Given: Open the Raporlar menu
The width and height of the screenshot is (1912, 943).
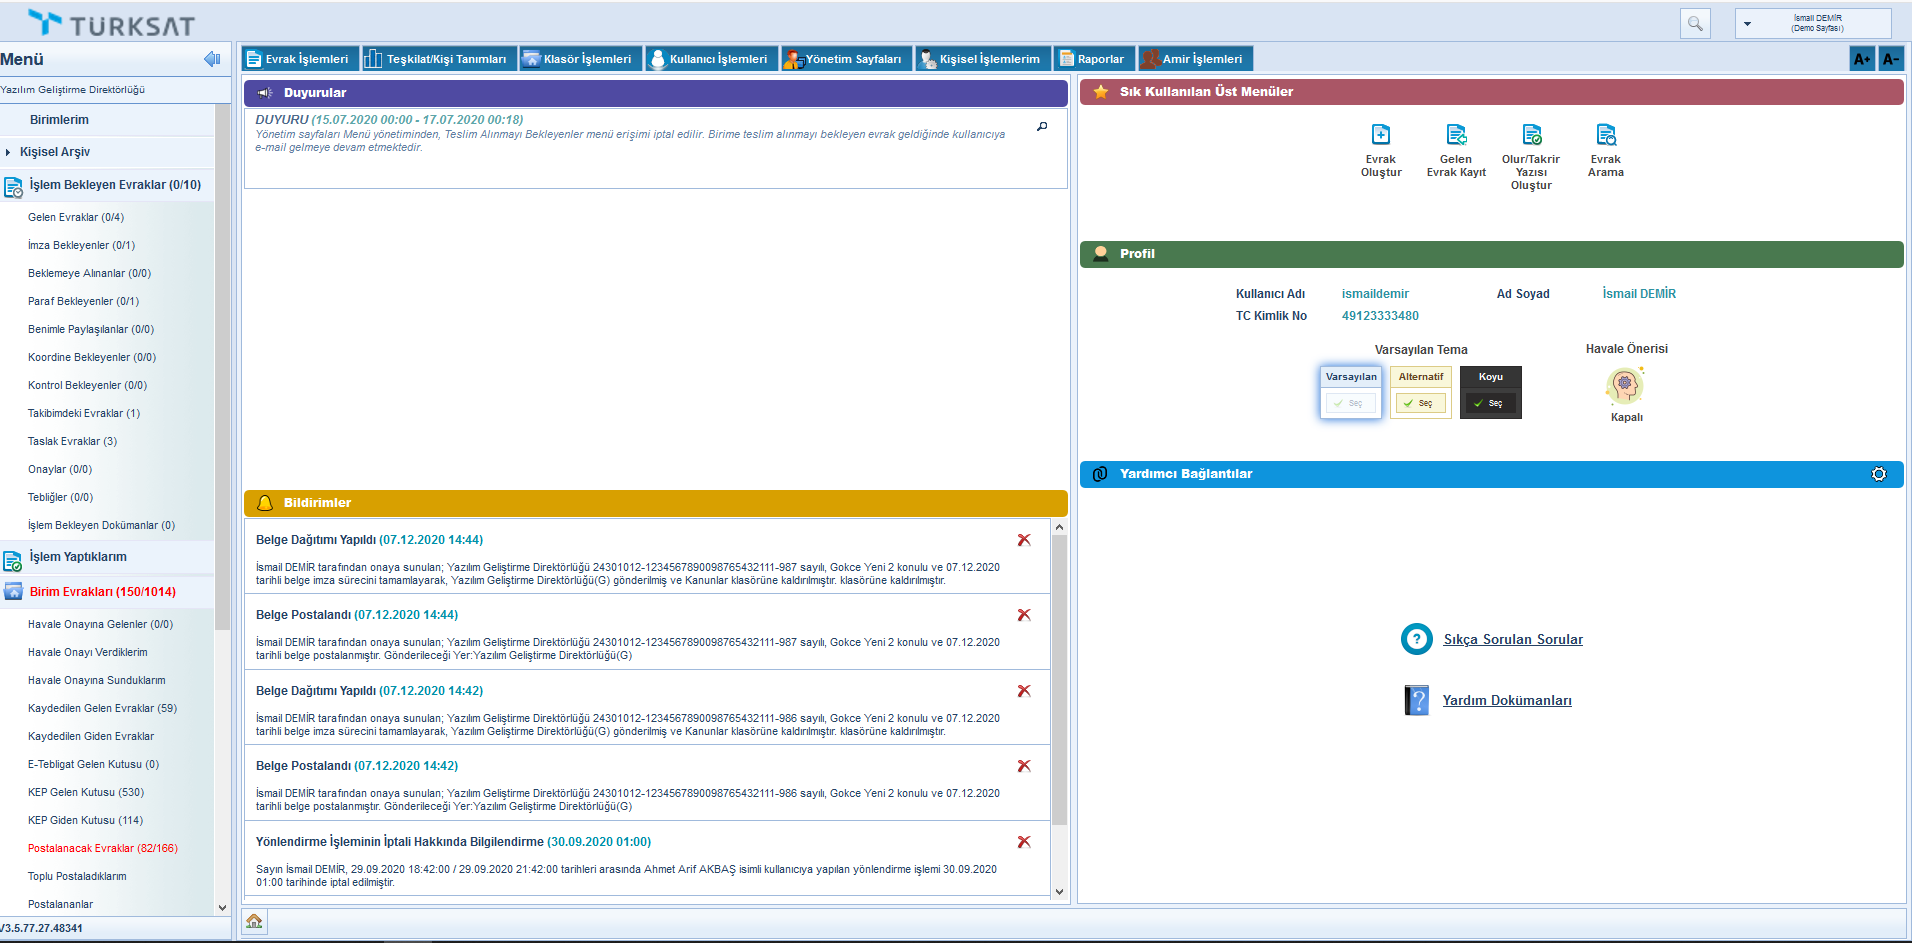Looking at the screenshot, I should point(1094,59).
